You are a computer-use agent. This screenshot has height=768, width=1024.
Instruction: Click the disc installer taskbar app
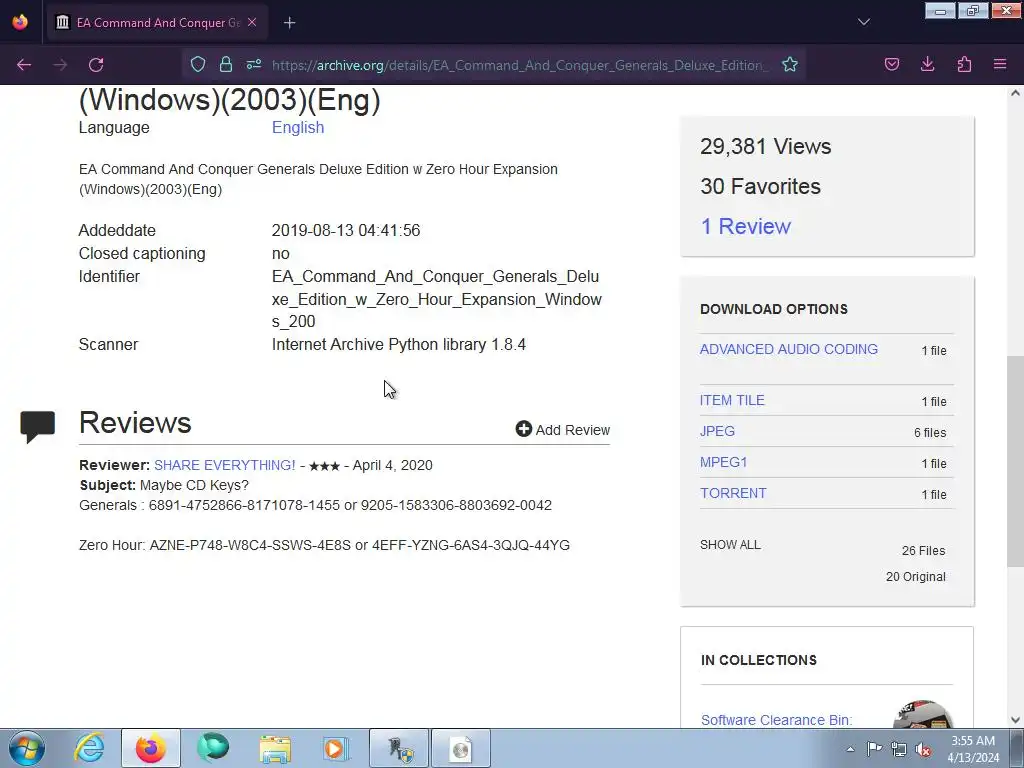coord(460,748)
